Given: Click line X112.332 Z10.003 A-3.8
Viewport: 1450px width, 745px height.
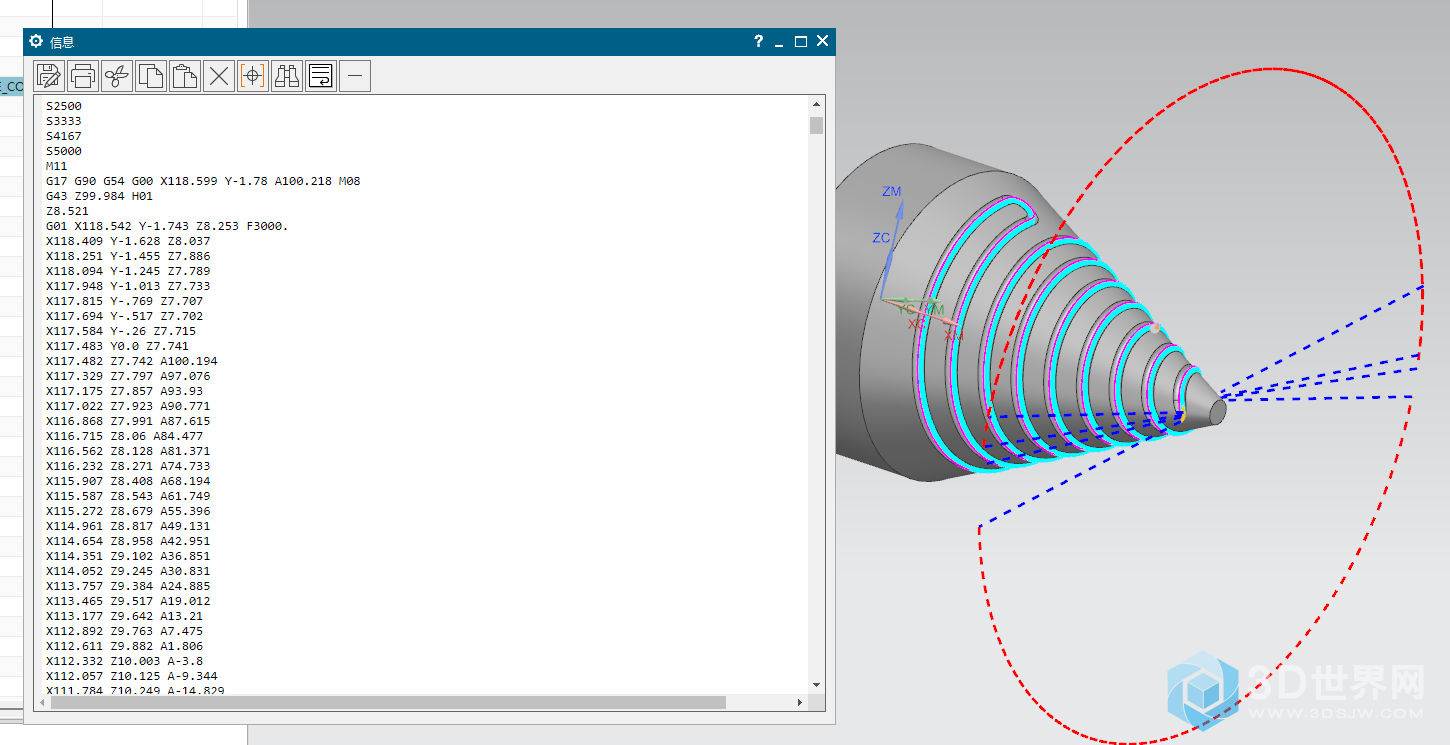Looking at the screenshot, I should coord(124,661).
